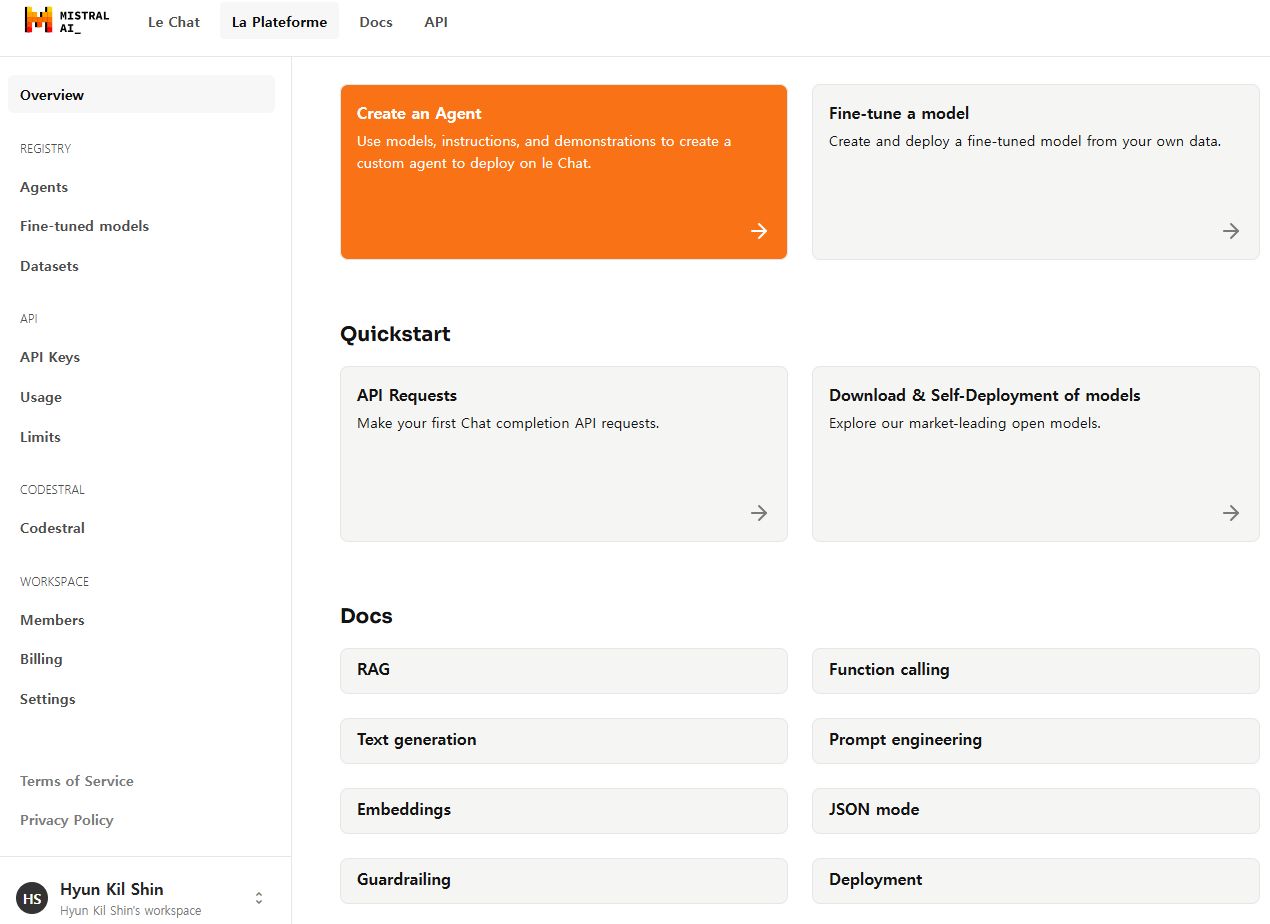Click the CODESTRAL sidebar section label
This screenshot has height=924, width=1270.
point(52,490)
